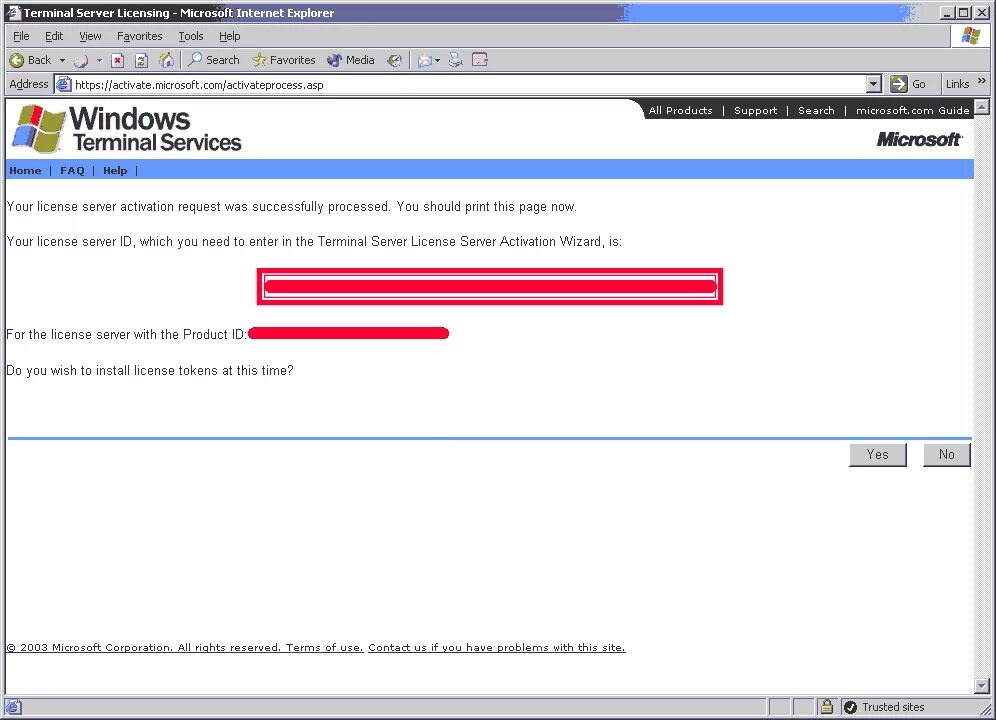Click the SSL padlock icon in status bar
This screenshot has height=720, width=996.
tap(826, 707)
